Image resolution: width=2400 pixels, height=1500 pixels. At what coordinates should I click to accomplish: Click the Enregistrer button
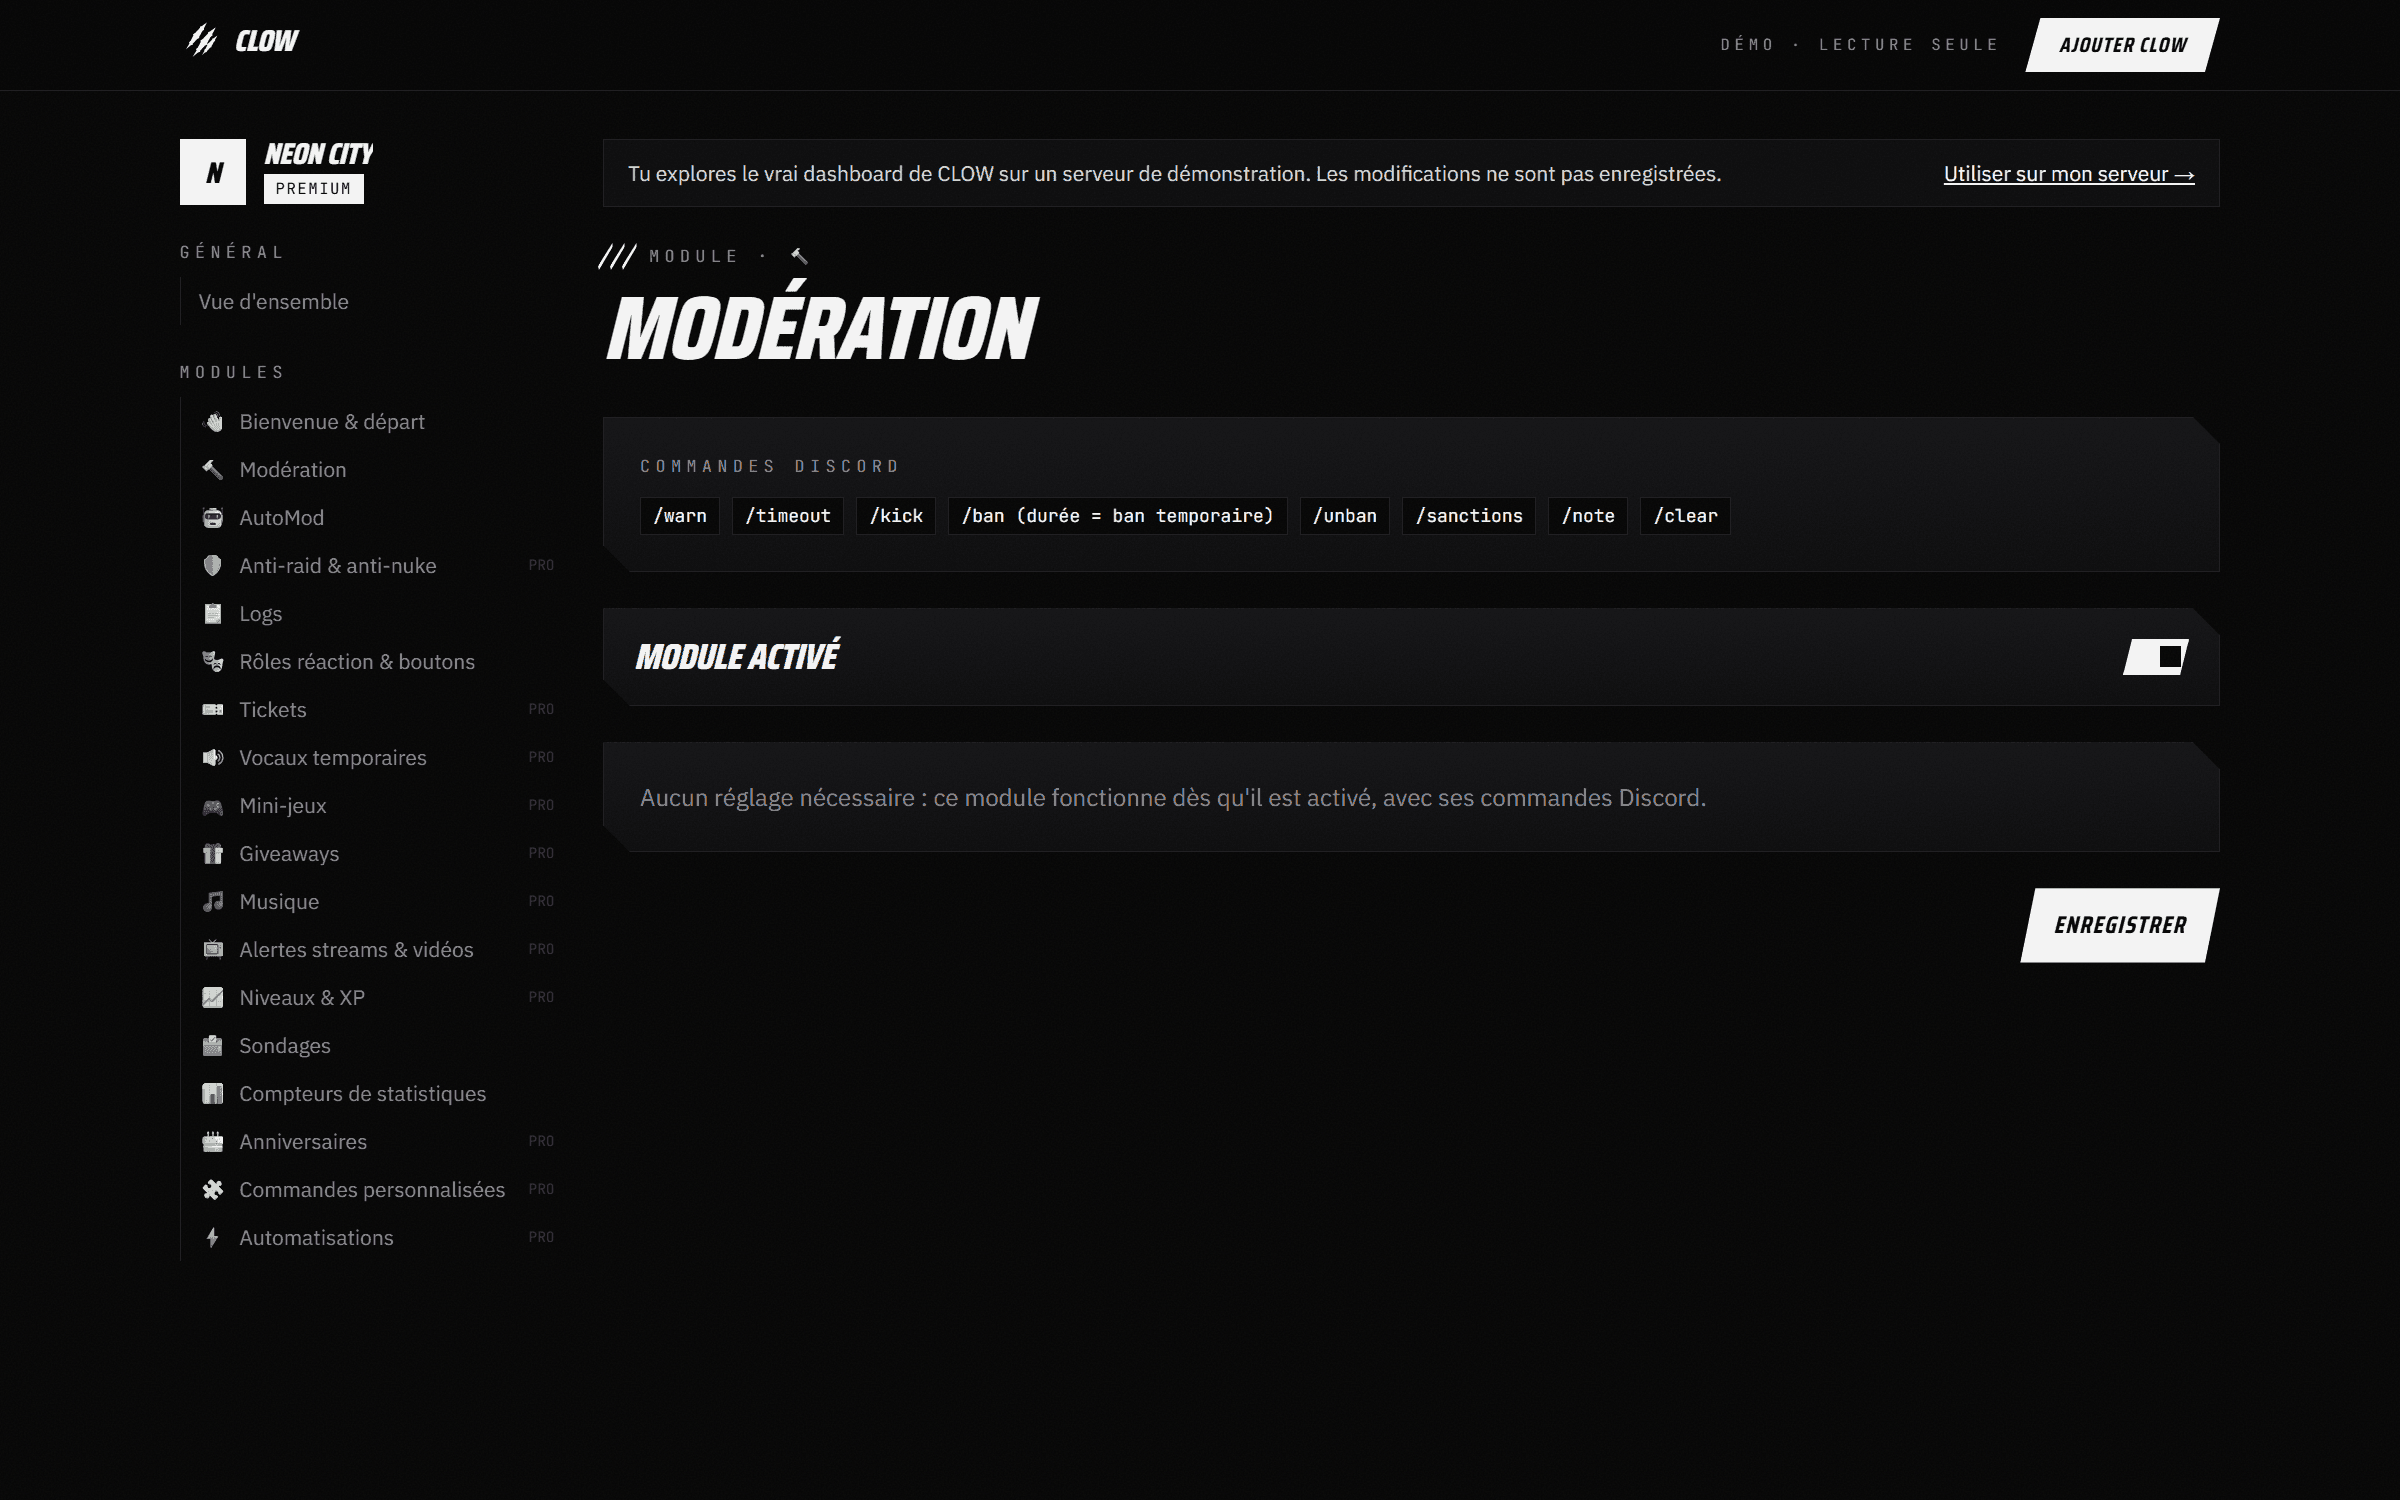click(2120, 925)
